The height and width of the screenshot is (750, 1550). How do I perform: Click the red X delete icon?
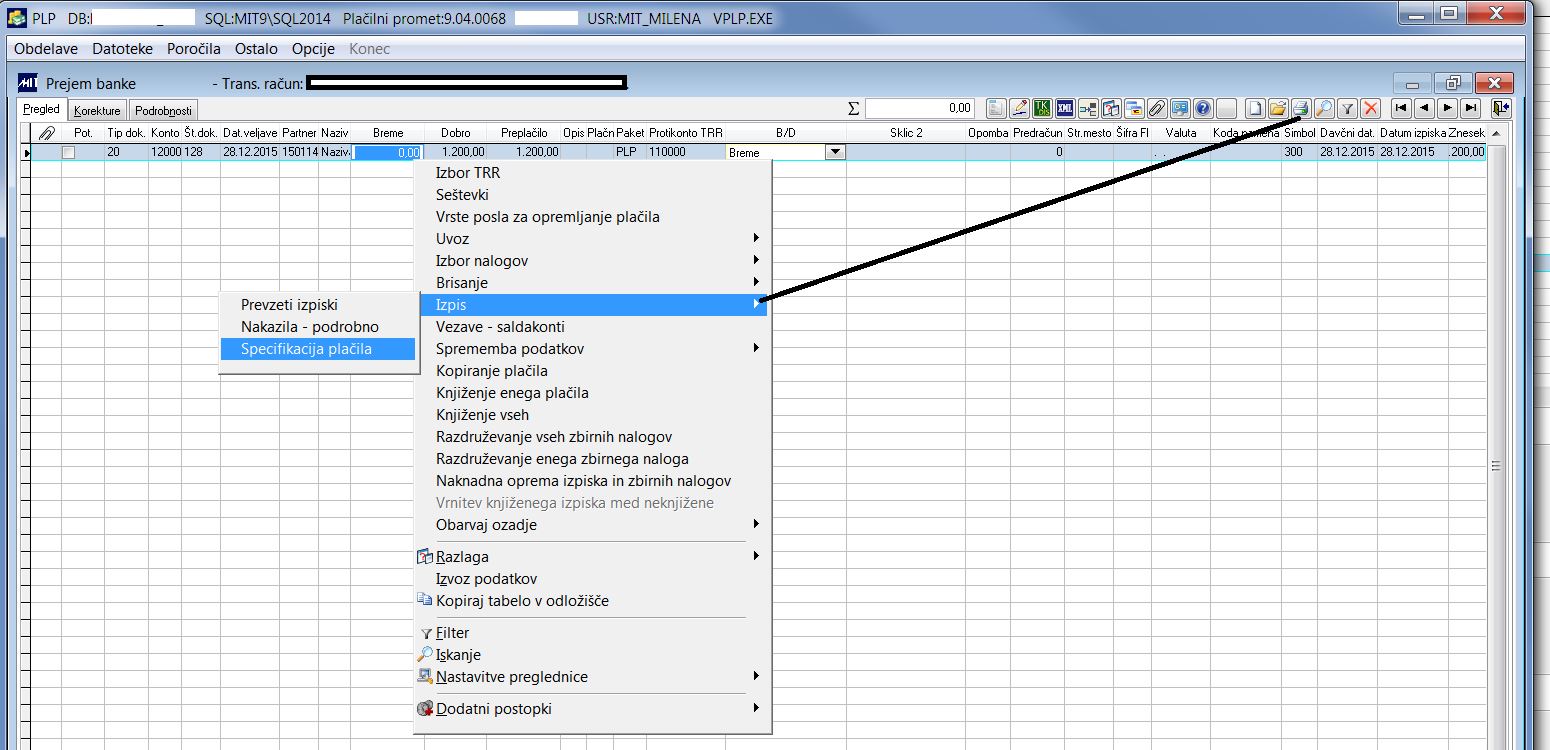(1371, 108)
